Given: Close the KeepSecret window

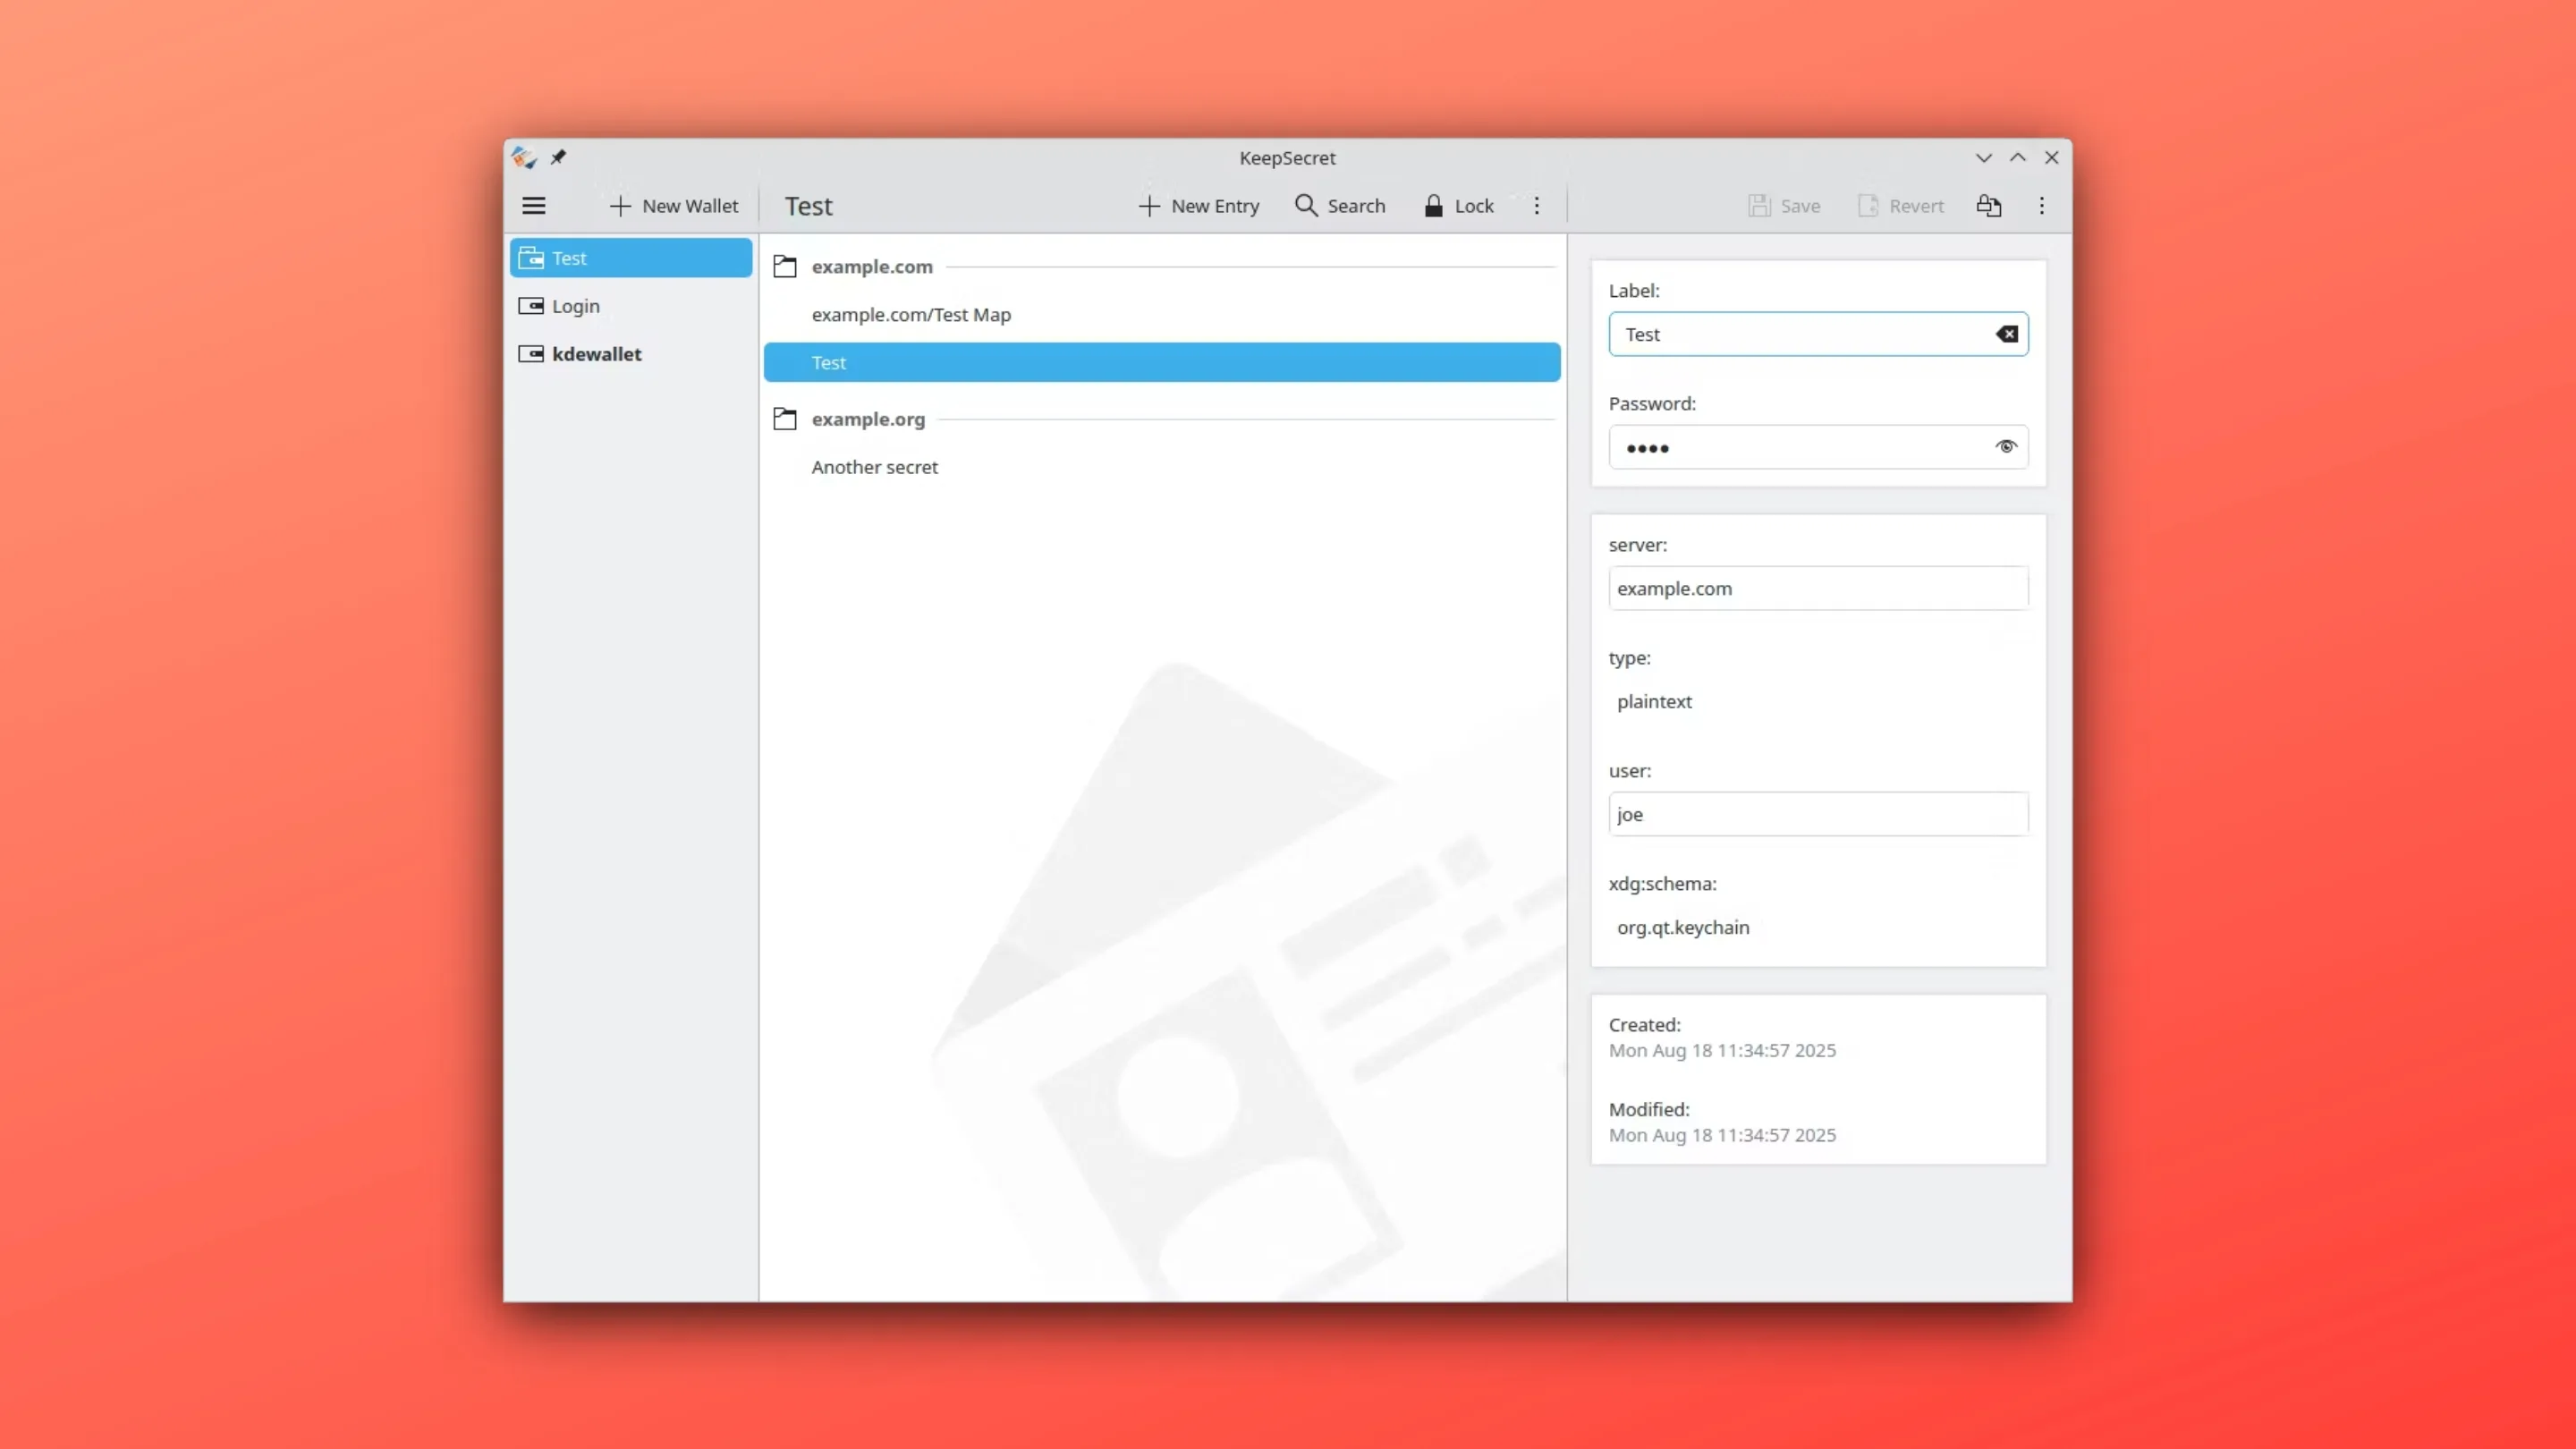Looking at the screenshot, I should pyautogui.click(x=2052, y=158).
